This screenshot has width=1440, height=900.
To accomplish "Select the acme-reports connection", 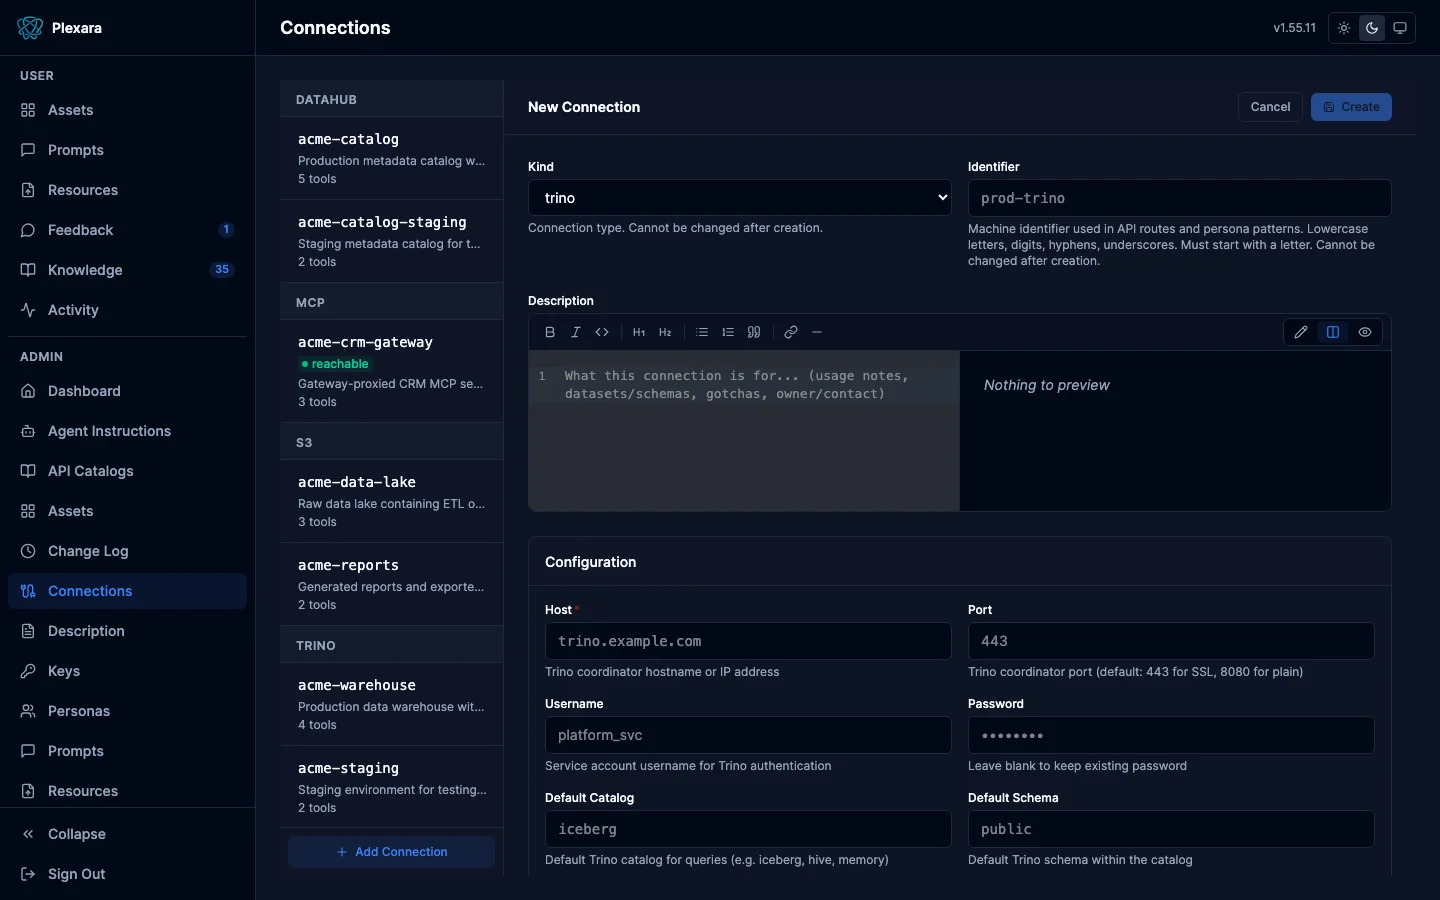I will 391,584.
